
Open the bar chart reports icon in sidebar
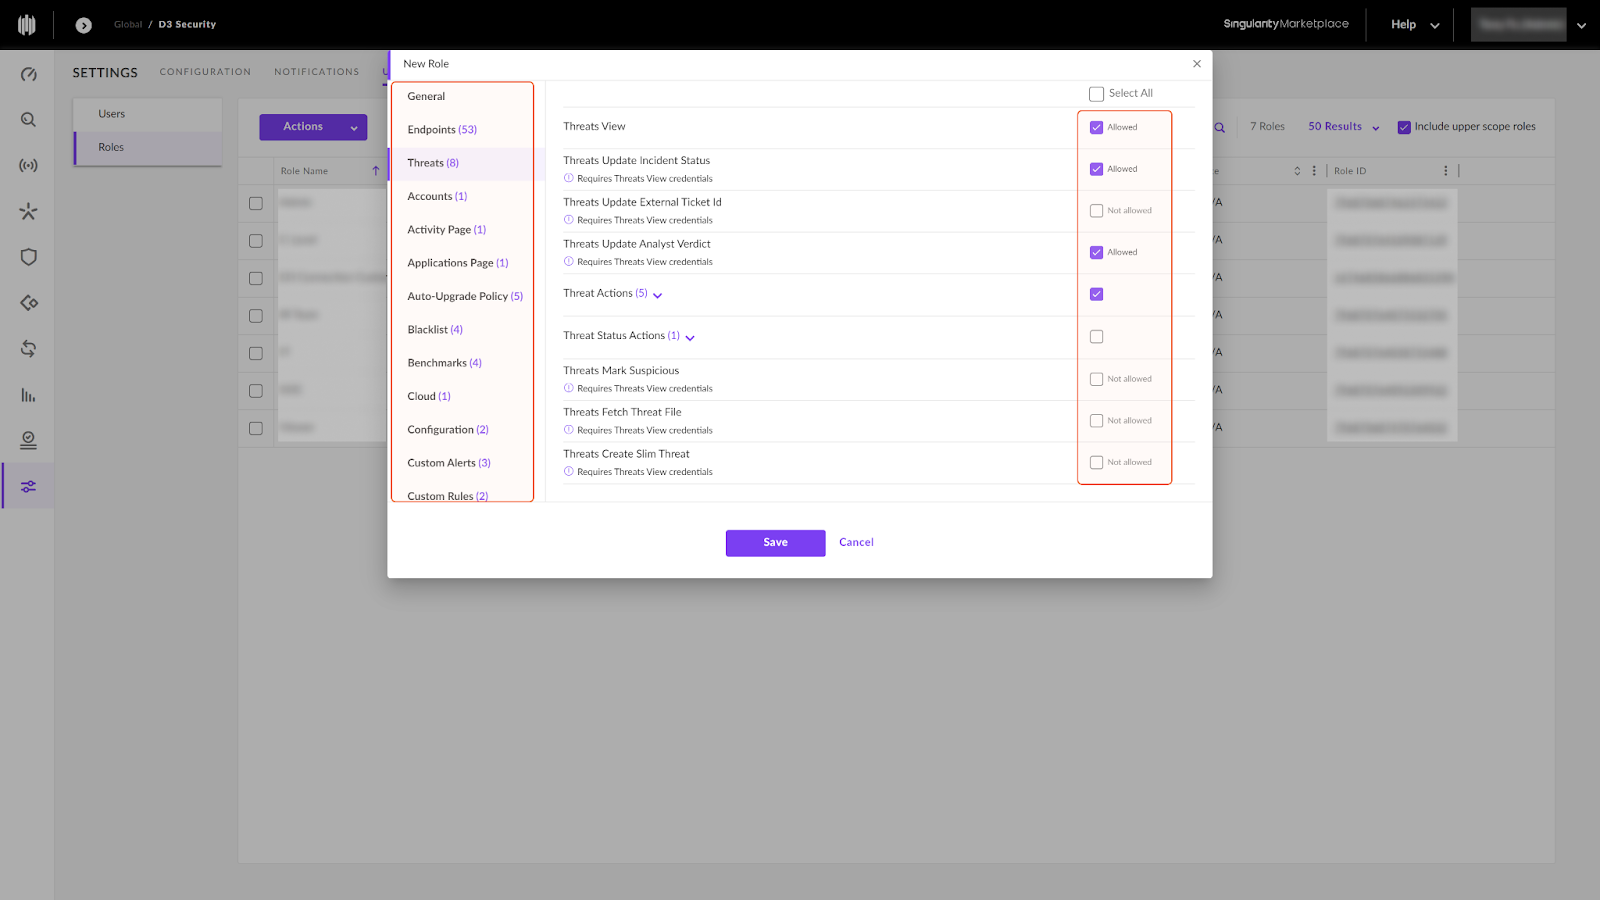point(28,395)
